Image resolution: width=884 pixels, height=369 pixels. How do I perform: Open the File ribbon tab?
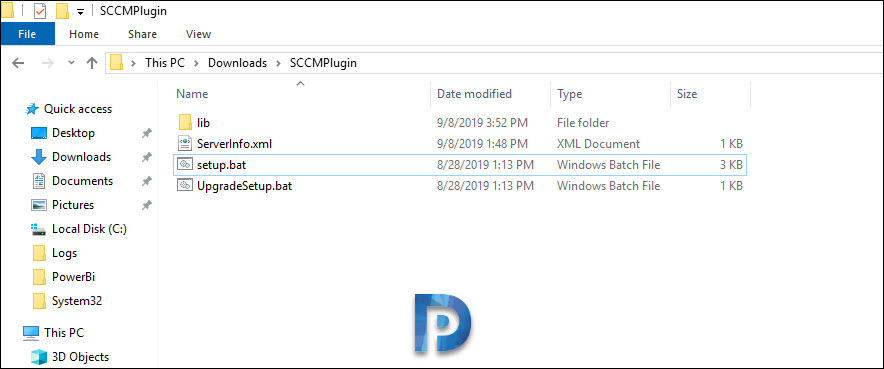(x=27, y=34)
